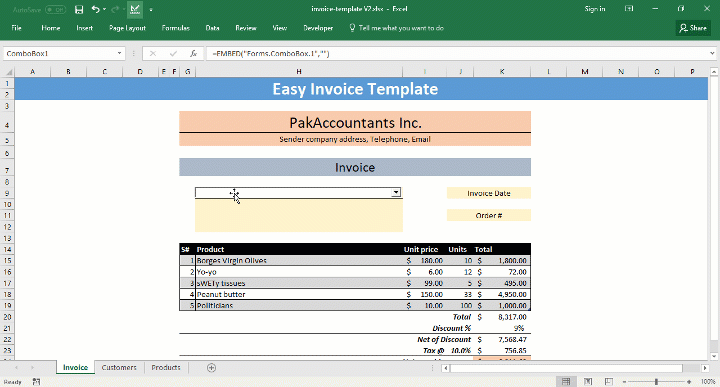Click the 100% zoom level
720x387 pixels.
[708, 381]
